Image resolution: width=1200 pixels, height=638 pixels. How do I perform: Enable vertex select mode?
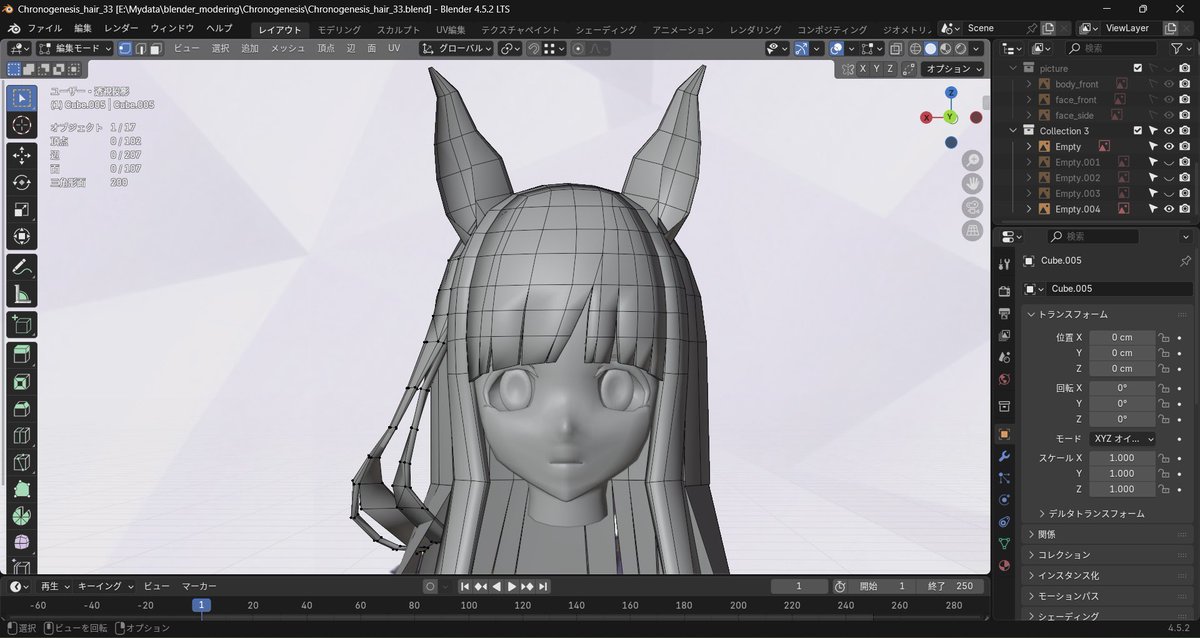[x=124, y=48]
